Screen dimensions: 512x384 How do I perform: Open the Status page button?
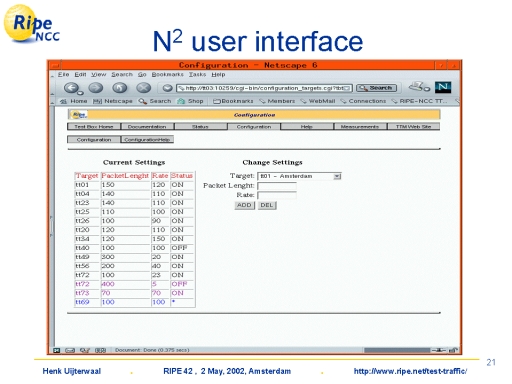pos(200,127)
